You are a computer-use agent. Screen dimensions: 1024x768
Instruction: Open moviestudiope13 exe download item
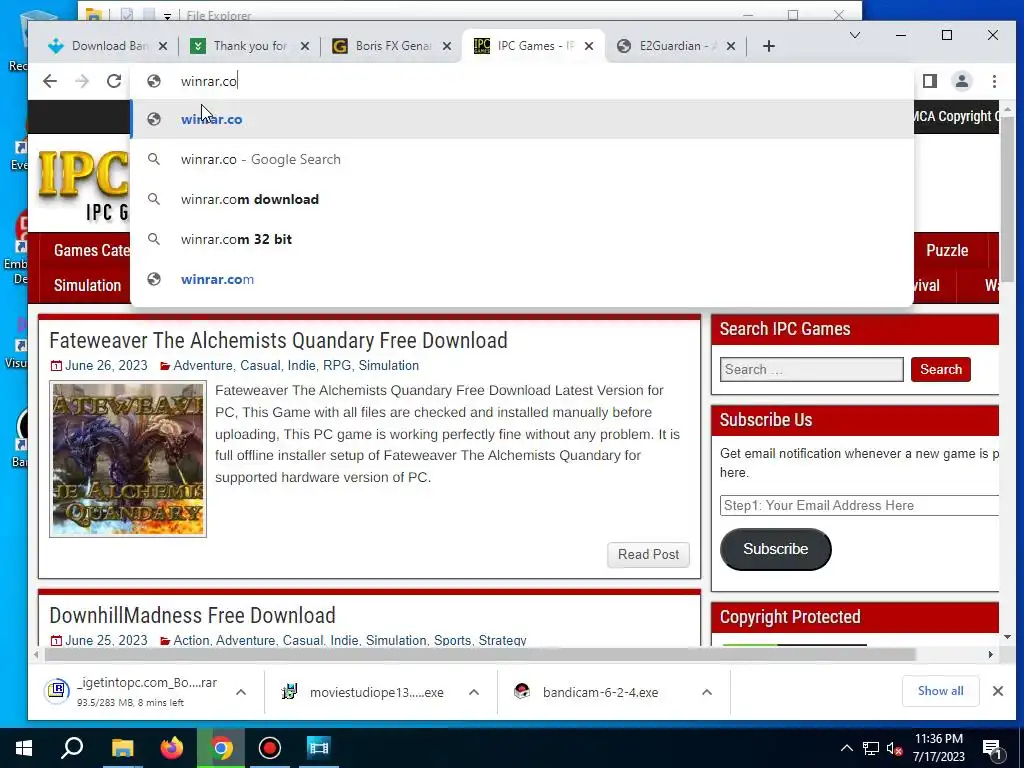[364, 692]
